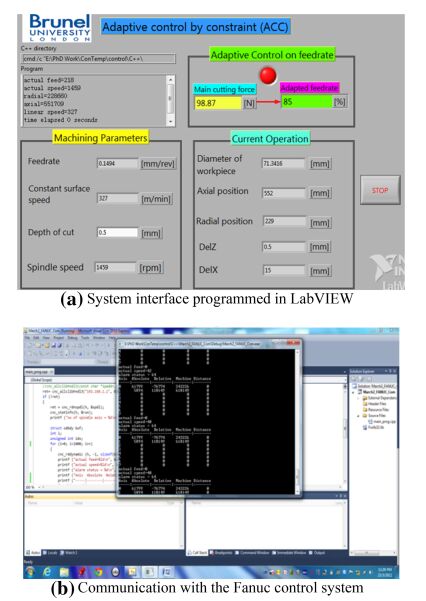426x601 pixels.
Task: Switch to the Watch 1 tab
Action: point(68,552)
